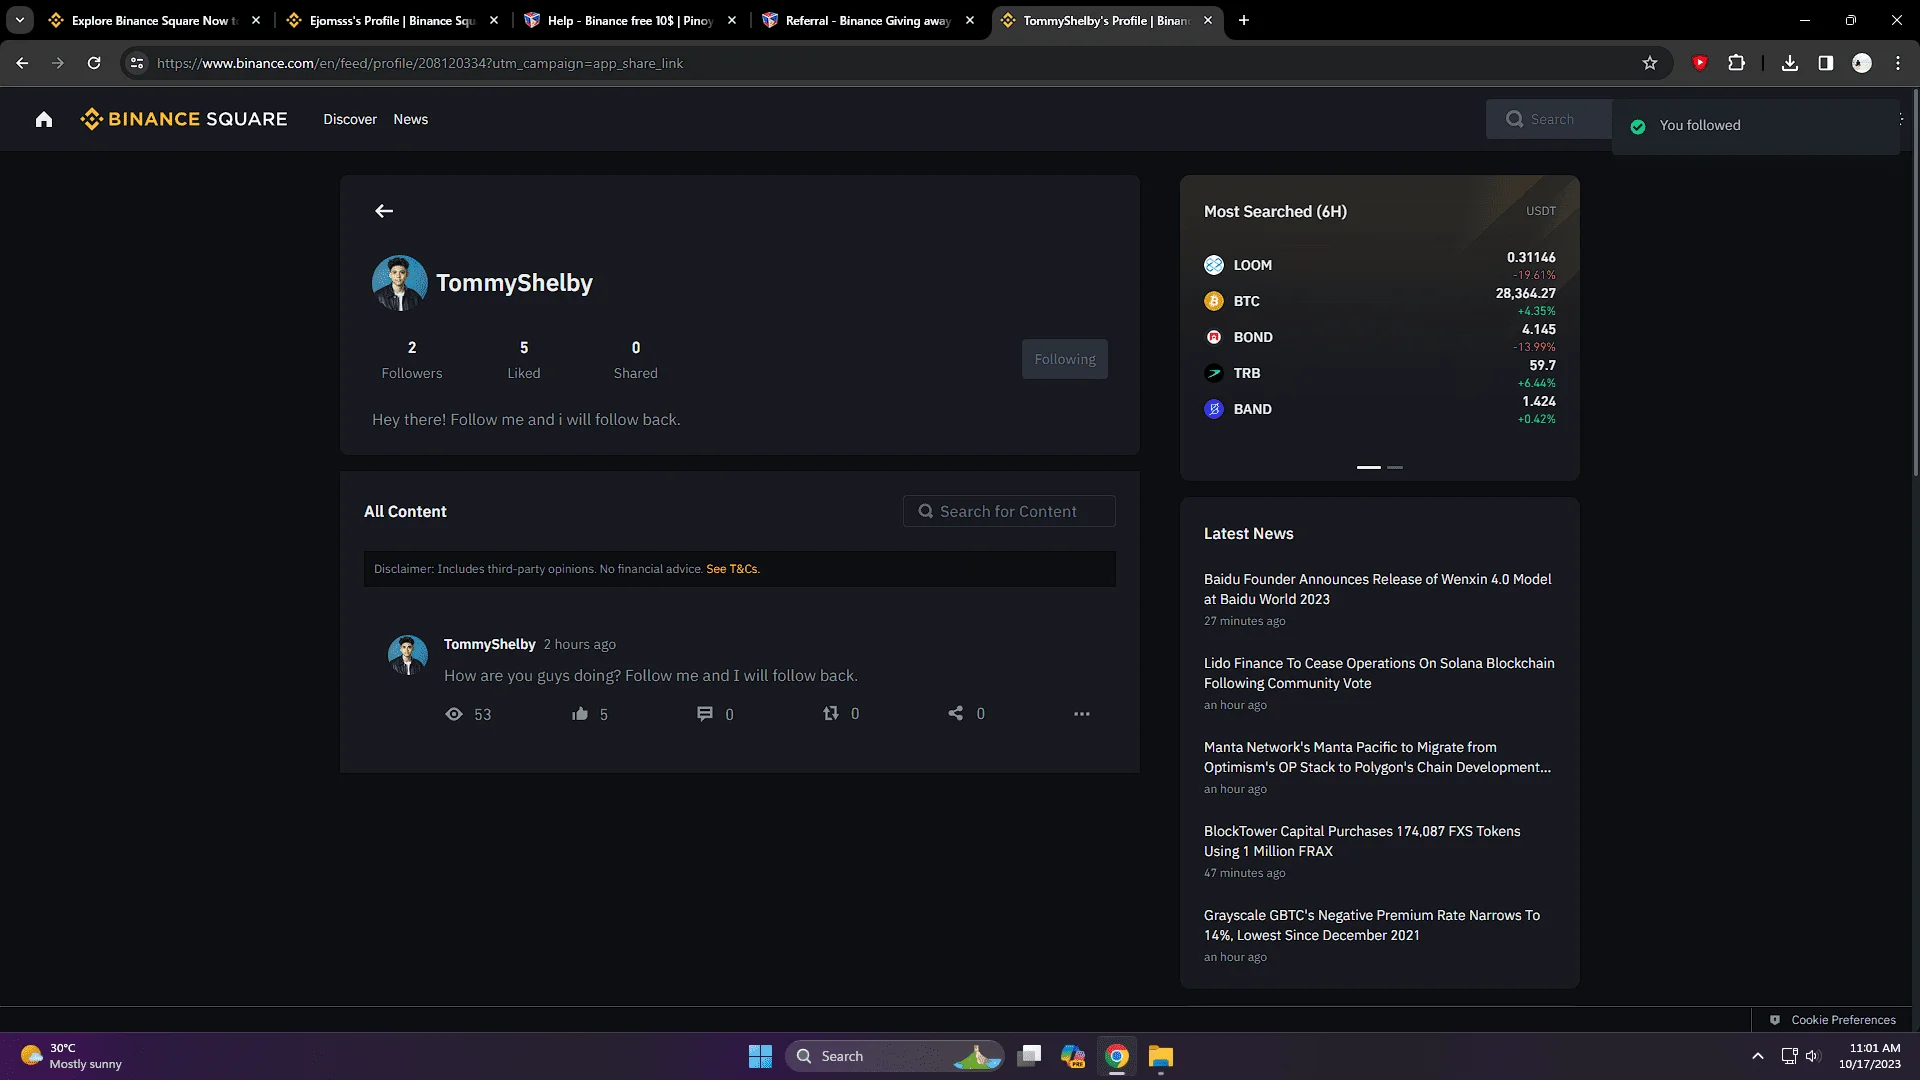Screen dimensions: 1920x1080
Task: Open TommyShelby post author name
Action: 490,644
